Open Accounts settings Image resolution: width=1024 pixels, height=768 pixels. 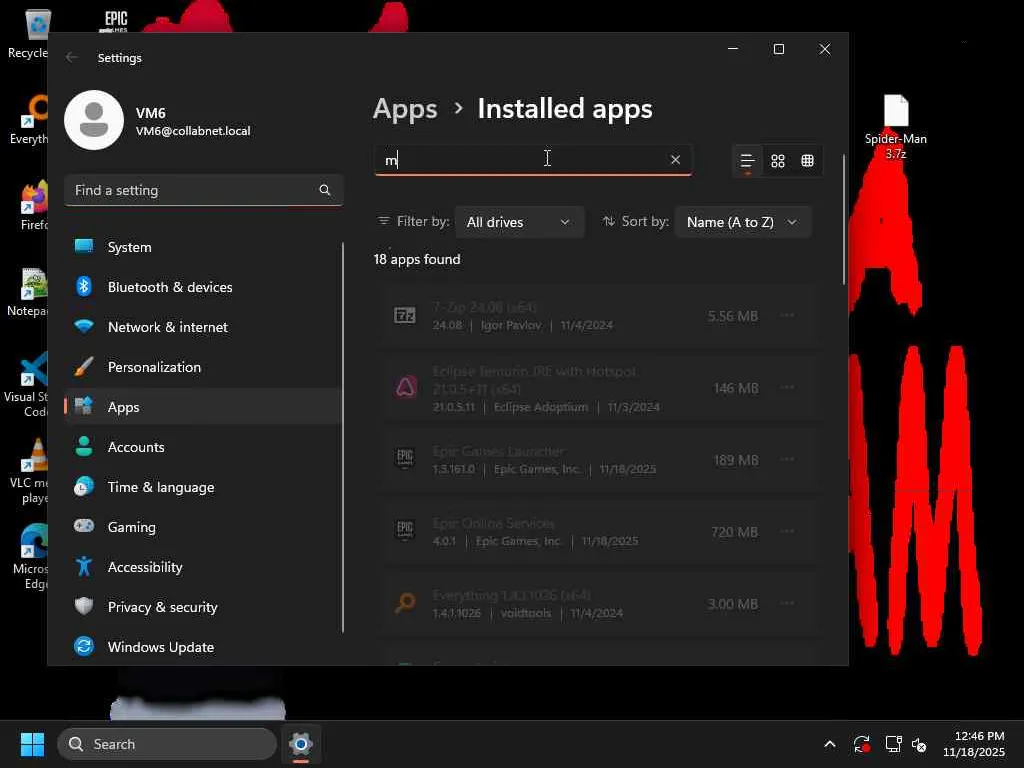pyautogui.click(x=203, y=447)
